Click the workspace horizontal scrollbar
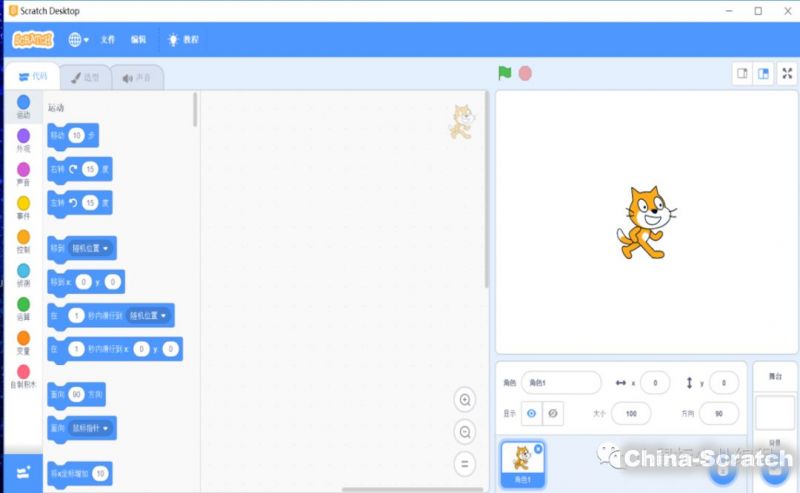Screen dimensions: 800x493 click(x=412, y=489)
